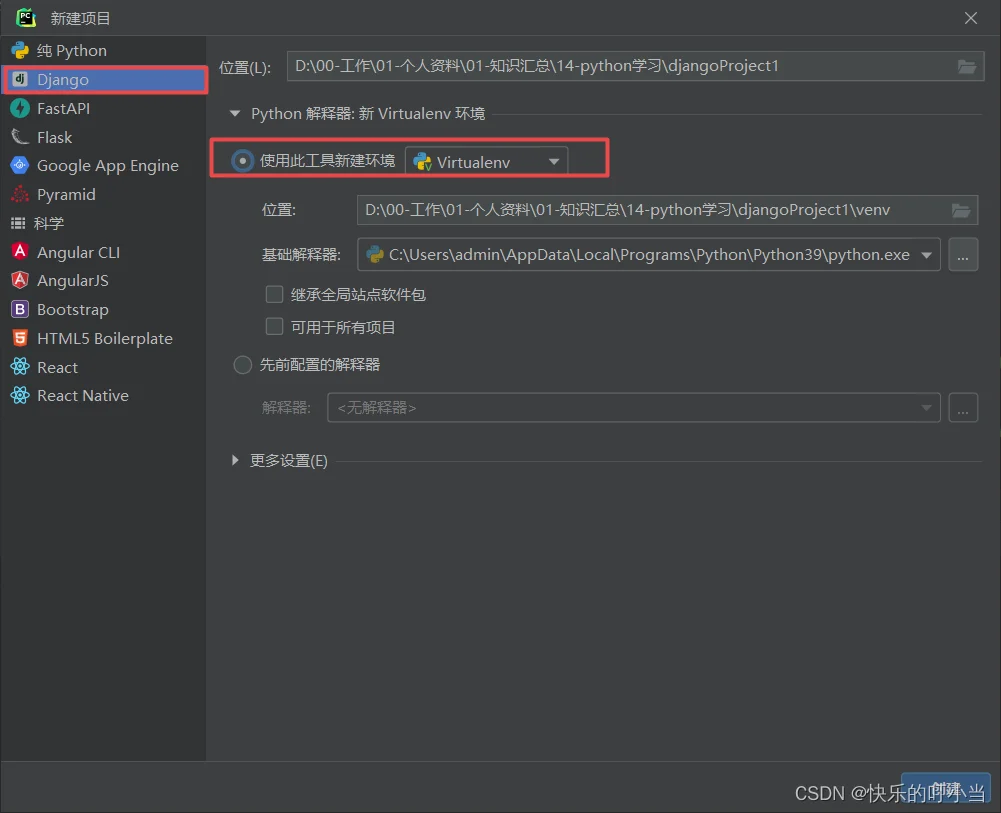Enable 可用于所有项目 checkbox
Image resolution: width=1001 pixels, height=813 pixels.
tap(274, 327)
